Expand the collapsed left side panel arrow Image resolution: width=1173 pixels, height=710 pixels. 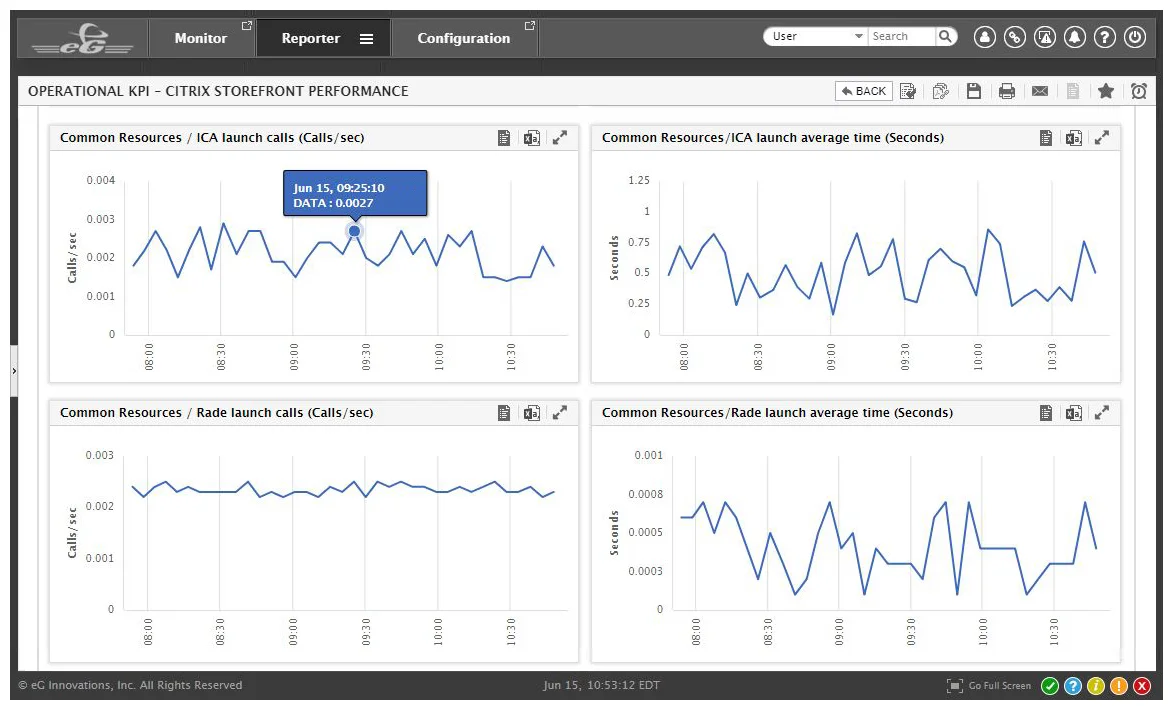click(13, 371)
